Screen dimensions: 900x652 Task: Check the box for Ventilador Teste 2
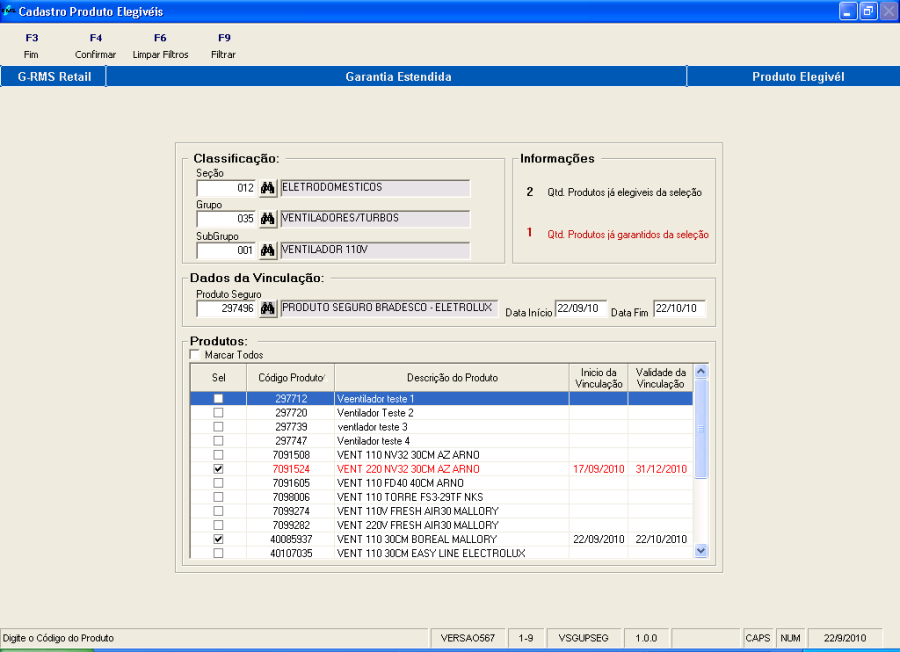(218, 413)
